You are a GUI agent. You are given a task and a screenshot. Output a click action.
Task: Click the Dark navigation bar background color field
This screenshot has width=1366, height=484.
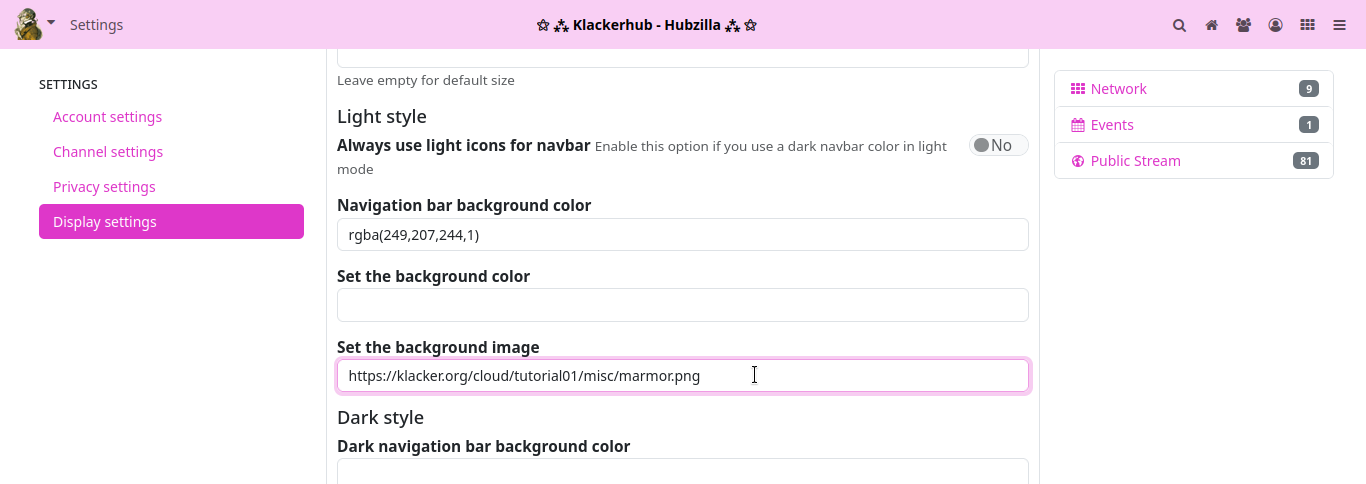pos(682,471)
